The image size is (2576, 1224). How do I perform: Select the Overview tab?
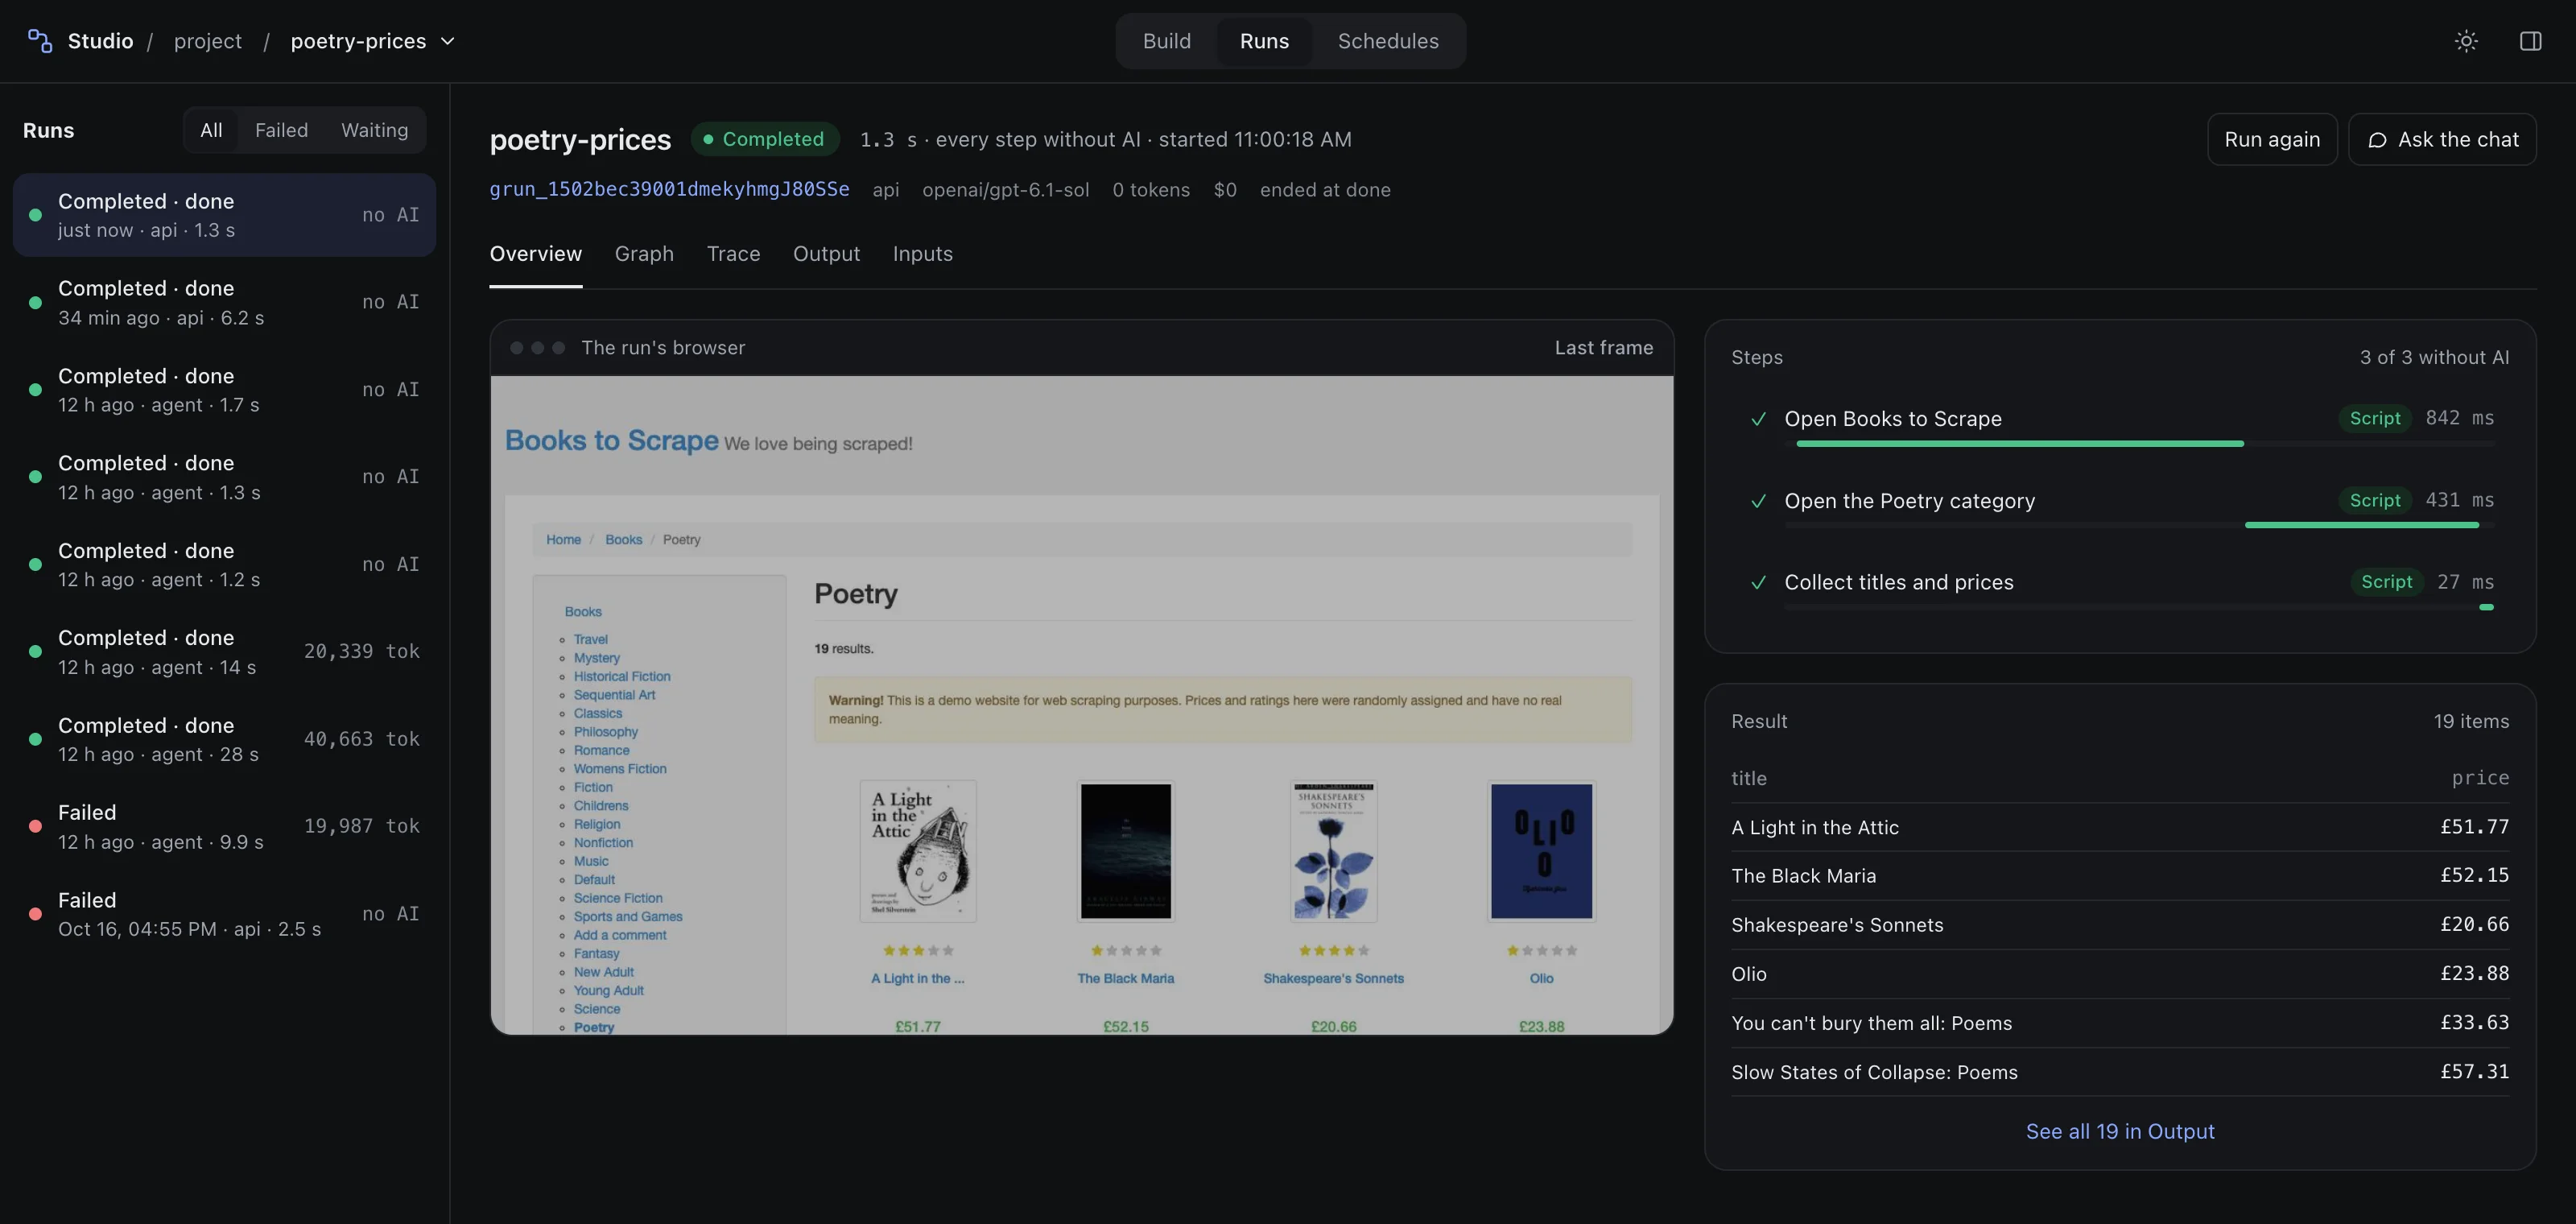[535, 254]
